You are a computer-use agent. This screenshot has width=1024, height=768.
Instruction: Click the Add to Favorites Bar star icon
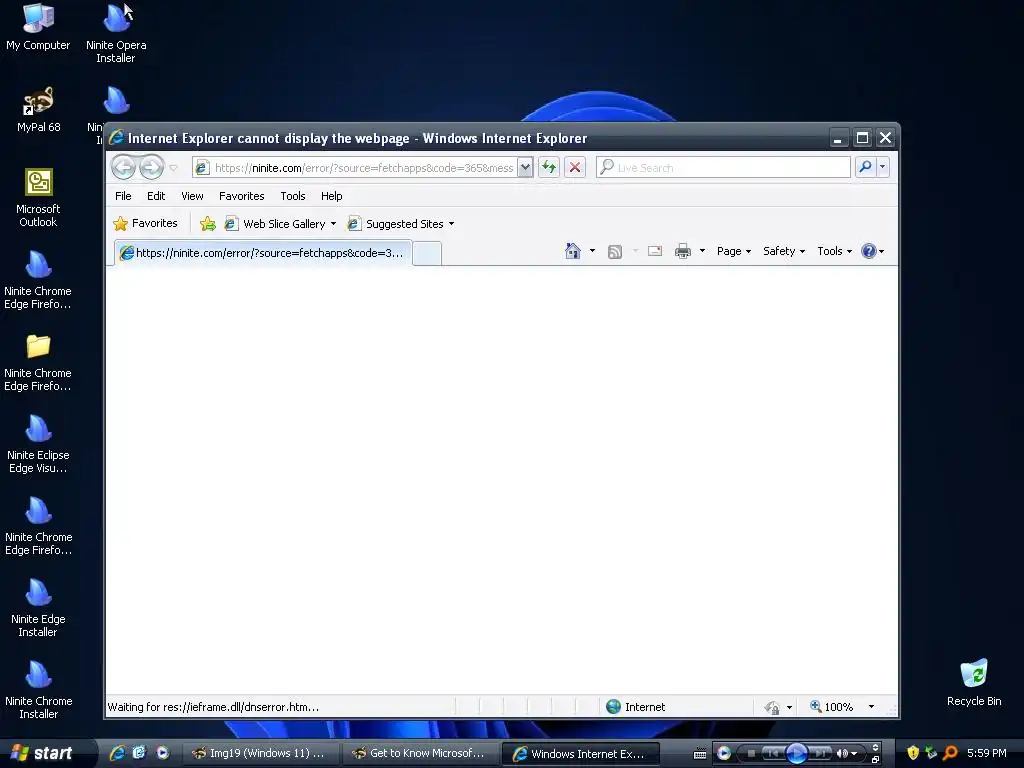point(208,224)
